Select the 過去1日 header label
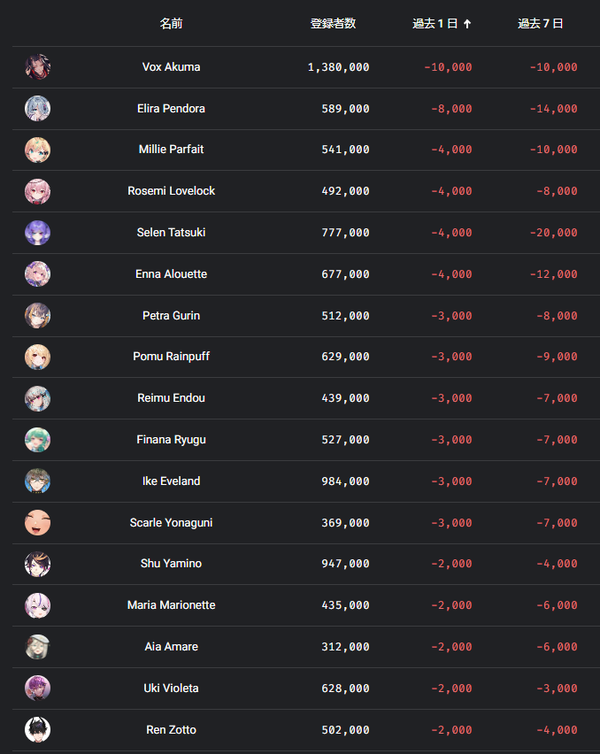This screenshot has width=600, height=754. click(x=435, y=23)
